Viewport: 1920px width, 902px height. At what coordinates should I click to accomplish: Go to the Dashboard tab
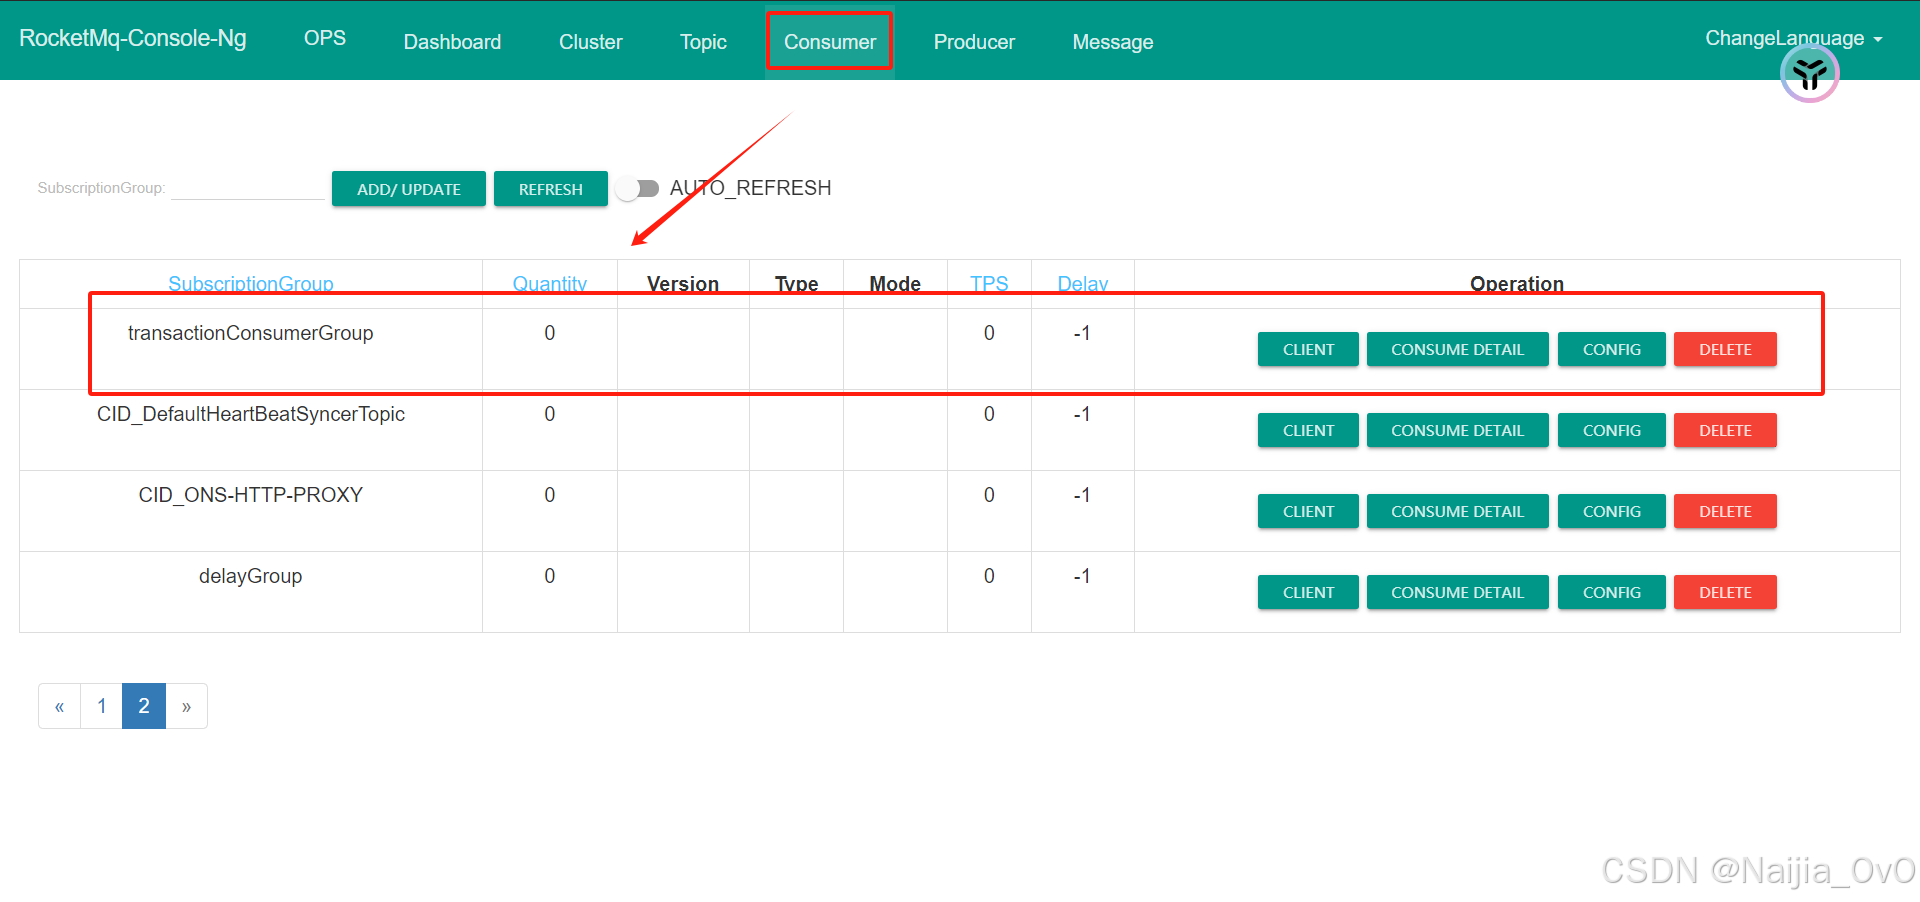point(452,42)
